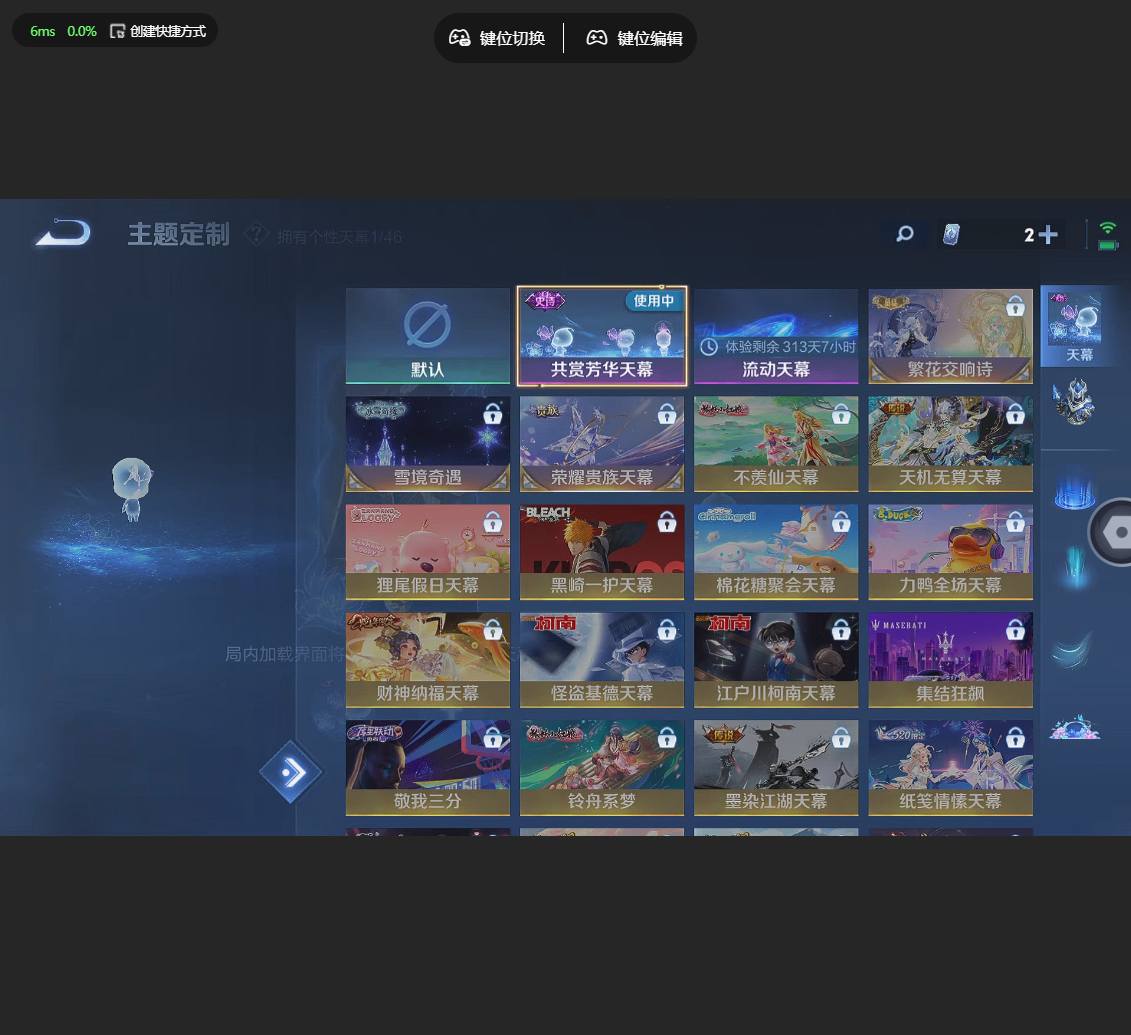Select the 墨染江湖天幕 card

point(776,767)
